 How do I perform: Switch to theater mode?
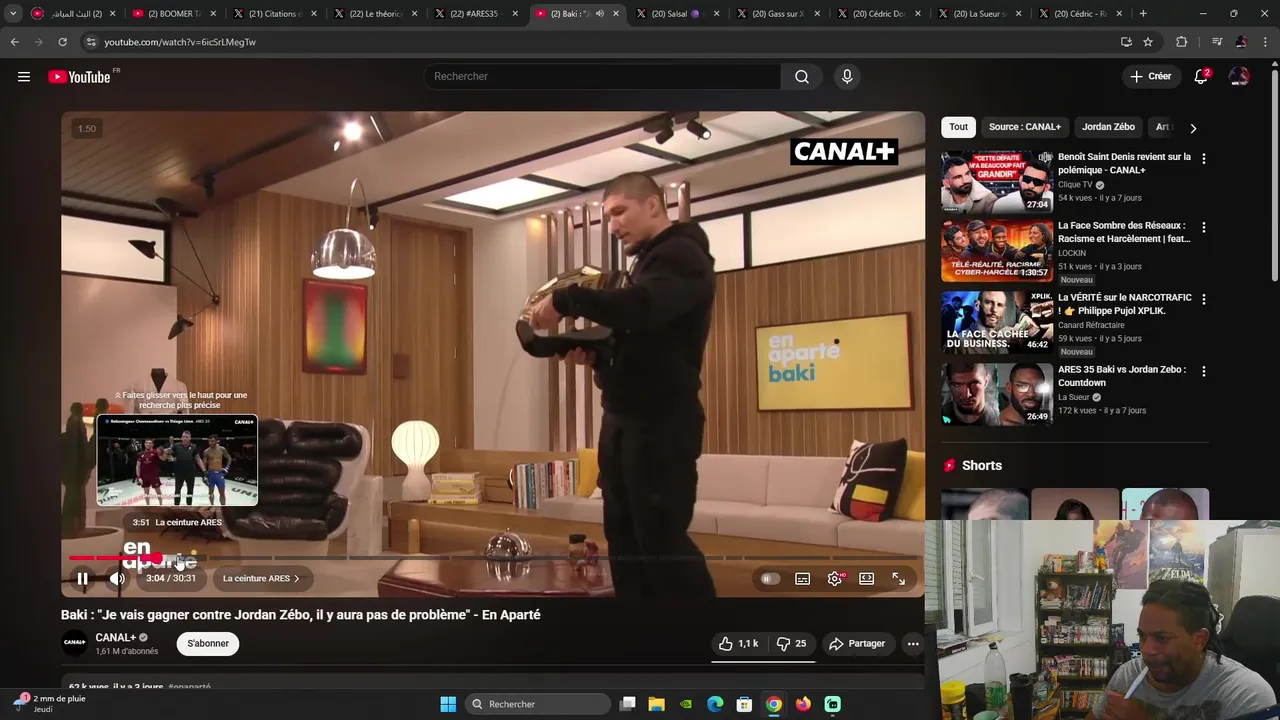pos(867,578)
